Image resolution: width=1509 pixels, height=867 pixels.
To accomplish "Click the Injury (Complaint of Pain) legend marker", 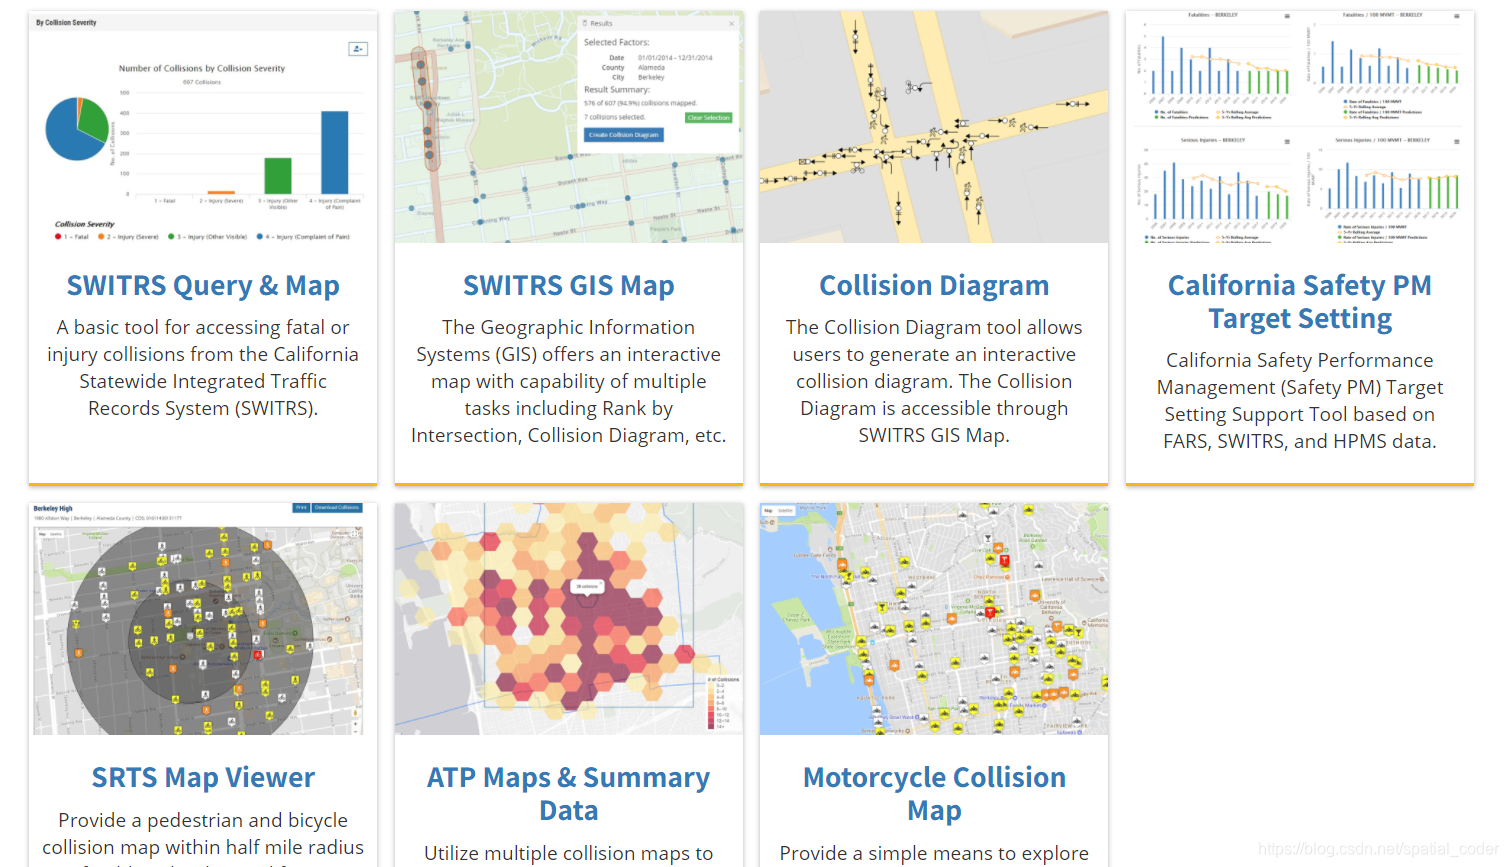I will (260, 237).
